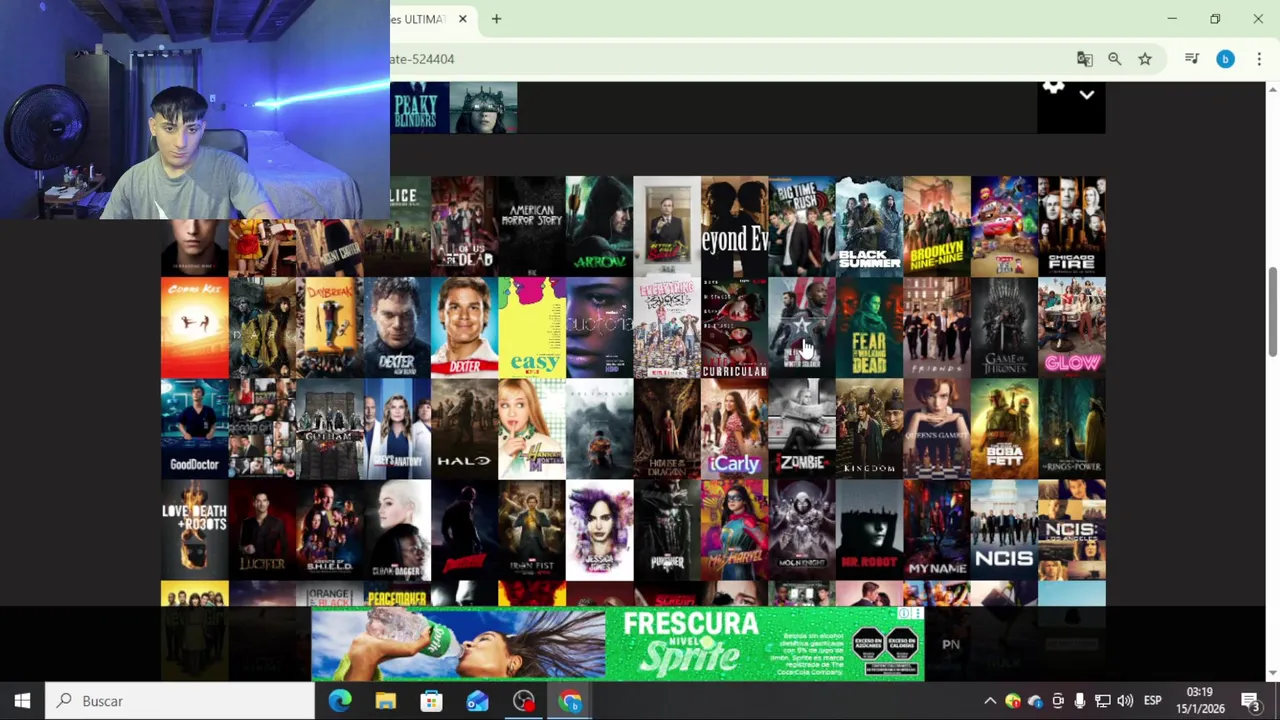Image resolution: width=1280 pixels, height=720 pixels.
Task: Click the ad info icon on Sprite banner
Action: pyautogui.click(x=904, y=614)
